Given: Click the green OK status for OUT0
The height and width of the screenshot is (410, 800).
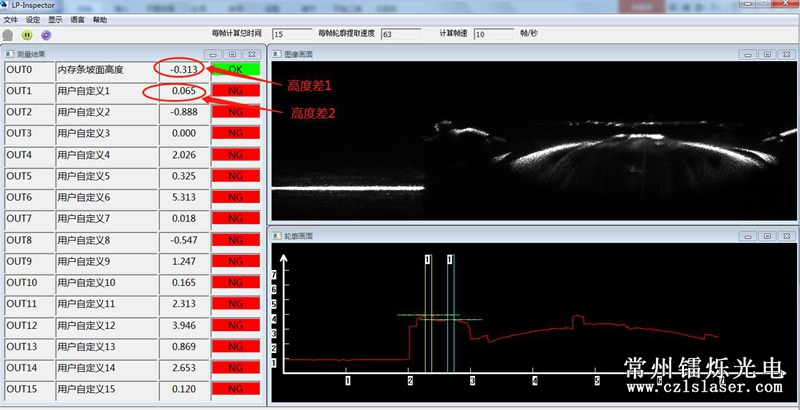Looking at the screenshot, I should 235,70.
